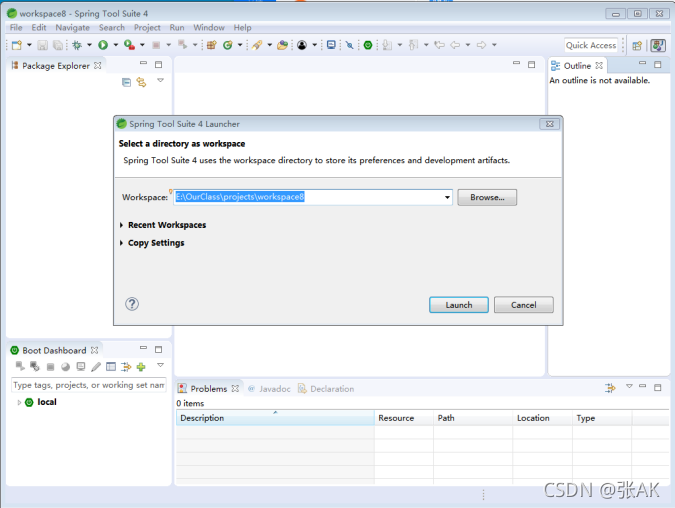Click the New Java Class green icon
The height and width of the screenshot is (508, 675).
click(x=228, y=45)
